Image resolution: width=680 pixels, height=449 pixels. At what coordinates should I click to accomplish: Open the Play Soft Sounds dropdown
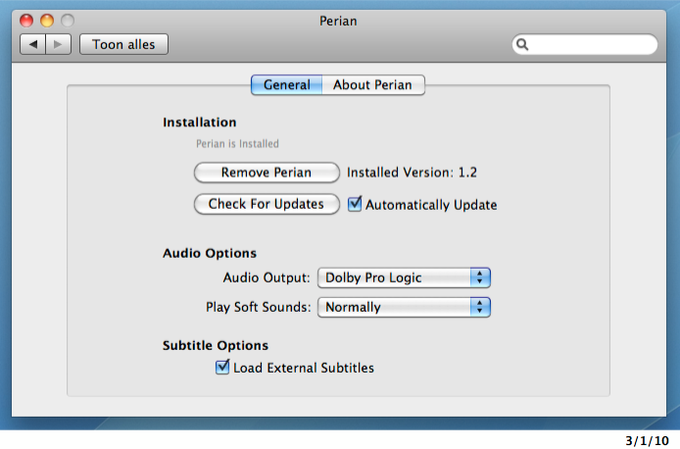click(404, 307)
